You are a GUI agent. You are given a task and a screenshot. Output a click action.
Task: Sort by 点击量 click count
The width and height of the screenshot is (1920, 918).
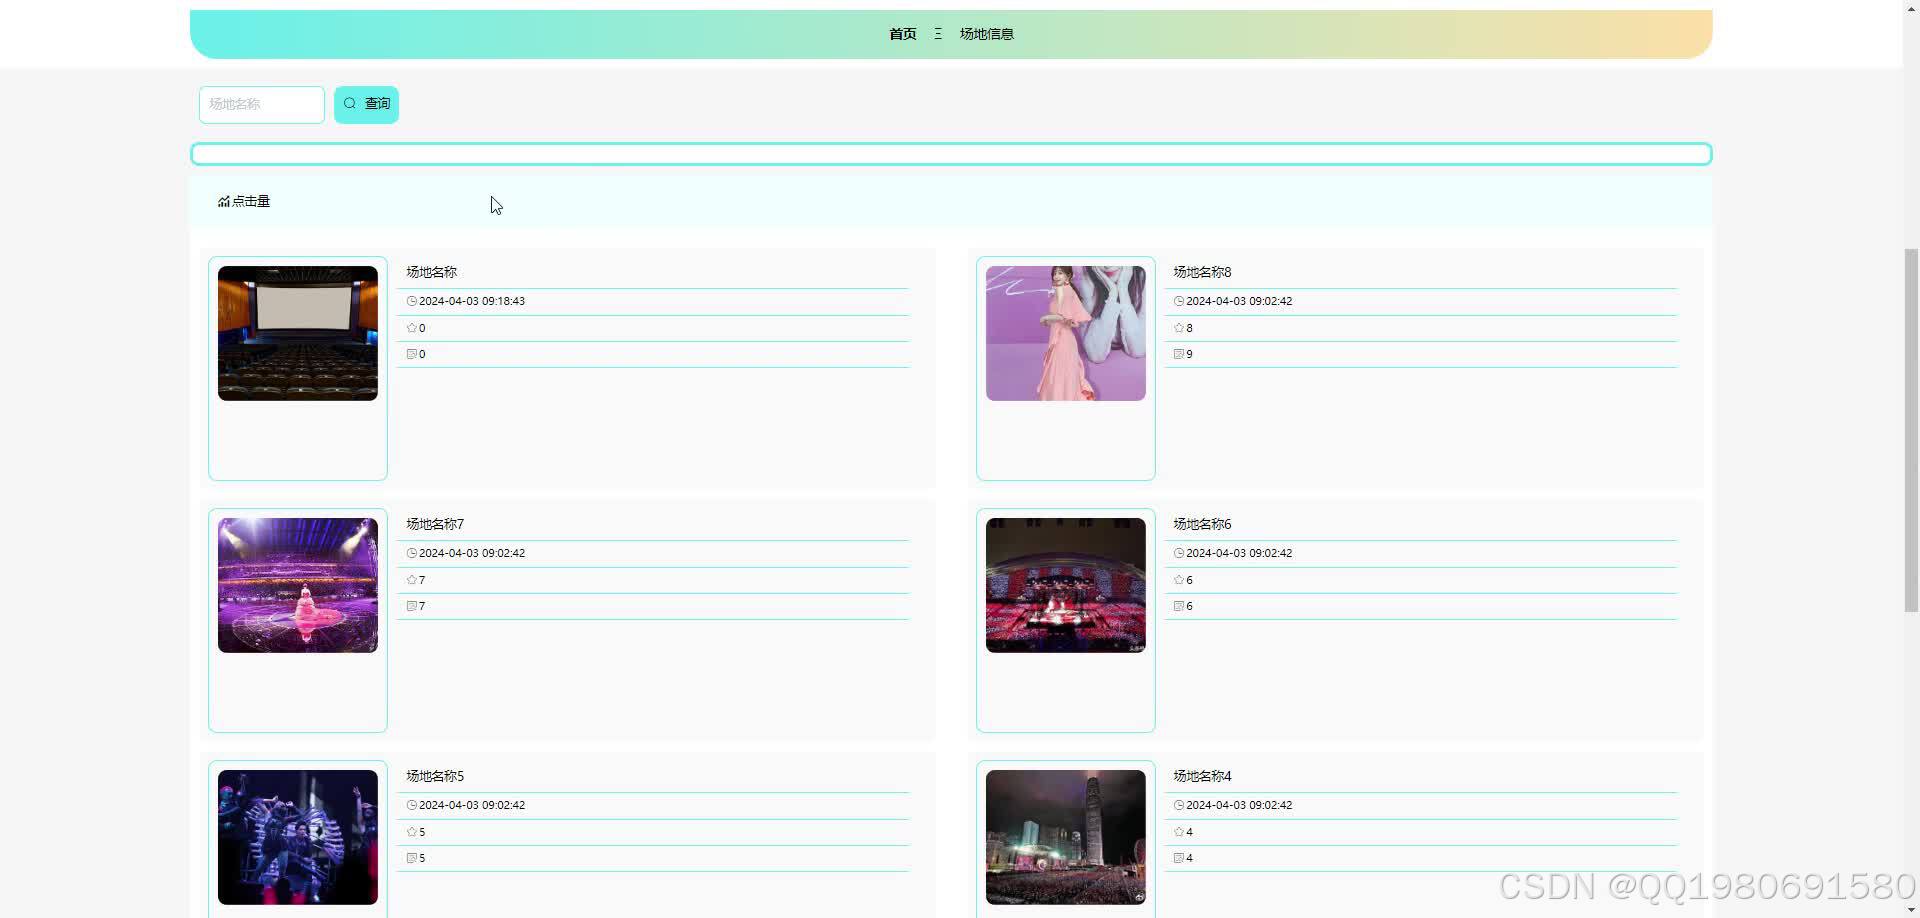click(244, 201)
